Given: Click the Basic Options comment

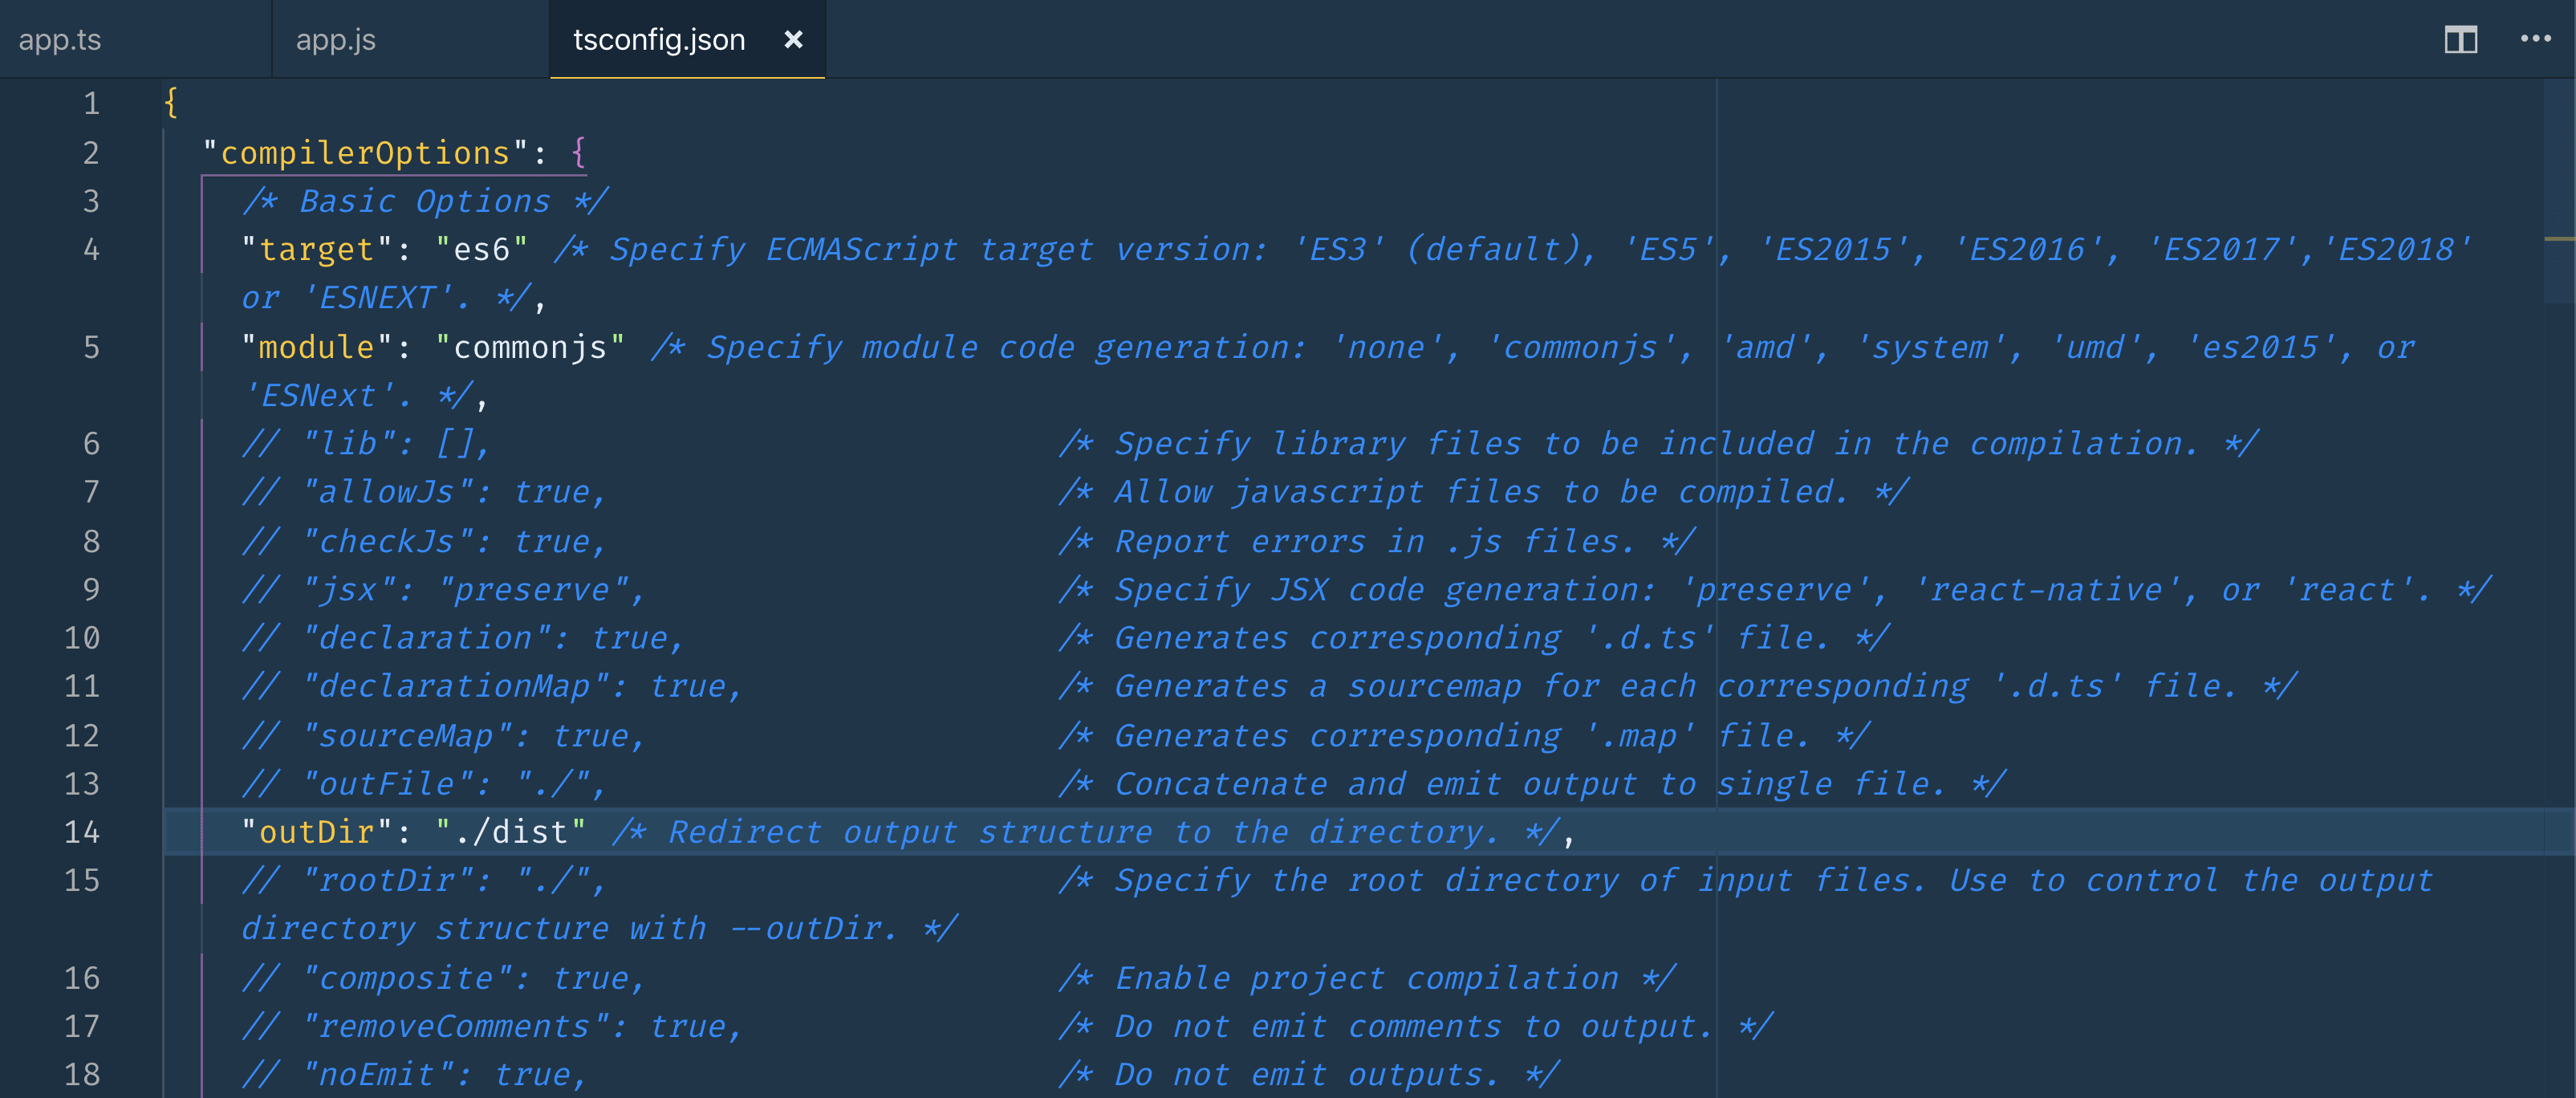Looking at the screenshot, I should (425, 202).
